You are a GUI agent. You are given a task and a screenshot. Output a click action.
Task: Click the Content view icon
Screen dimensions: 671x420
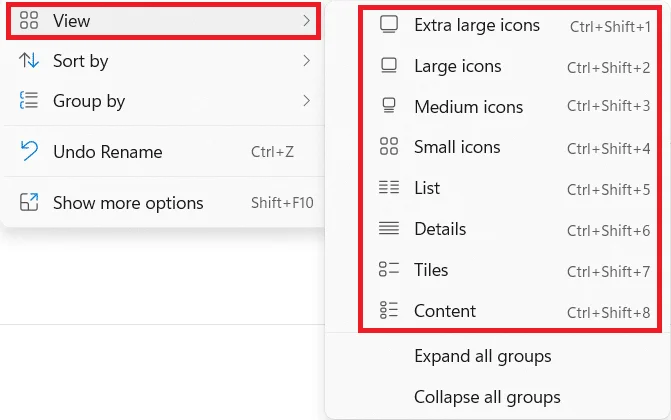click(x=389, y=310)
